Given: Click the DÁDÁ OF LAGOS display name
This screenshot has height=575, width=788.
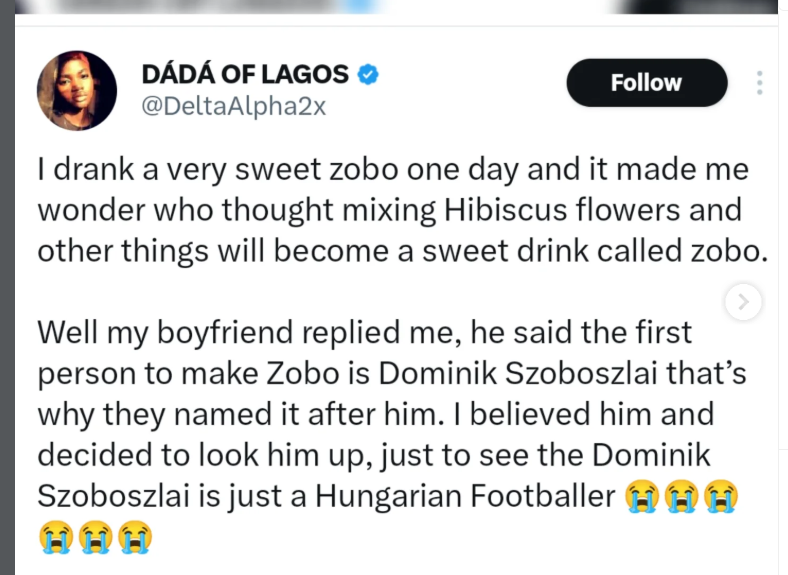Looking at the screenshot, I should 245,75.
